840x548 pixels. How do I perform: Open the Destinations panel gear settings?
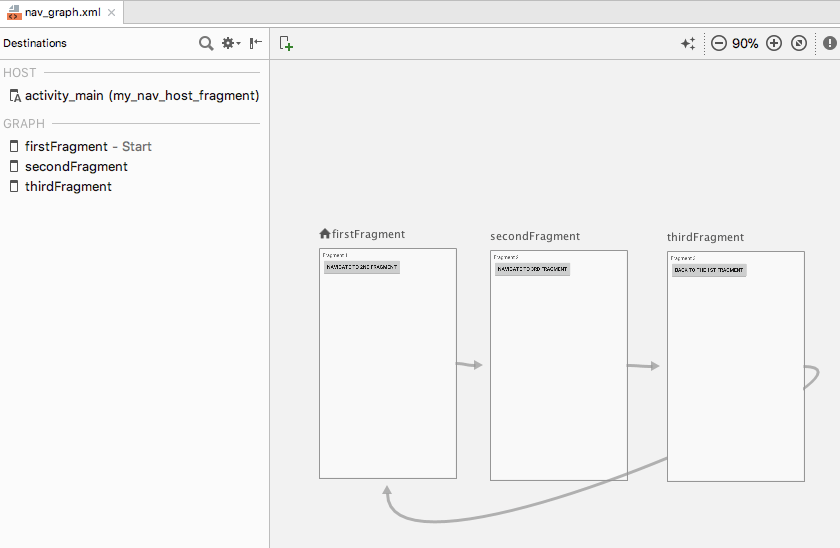tap(231, 43)
